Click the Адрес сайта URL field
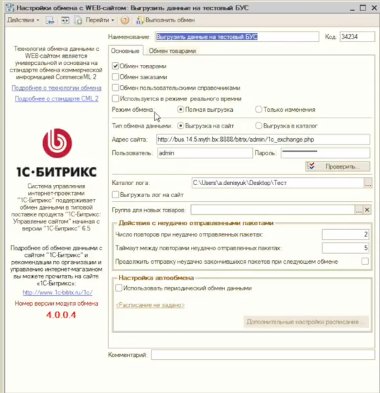Screen dimensions: 380x393 [x=263, y=139]
